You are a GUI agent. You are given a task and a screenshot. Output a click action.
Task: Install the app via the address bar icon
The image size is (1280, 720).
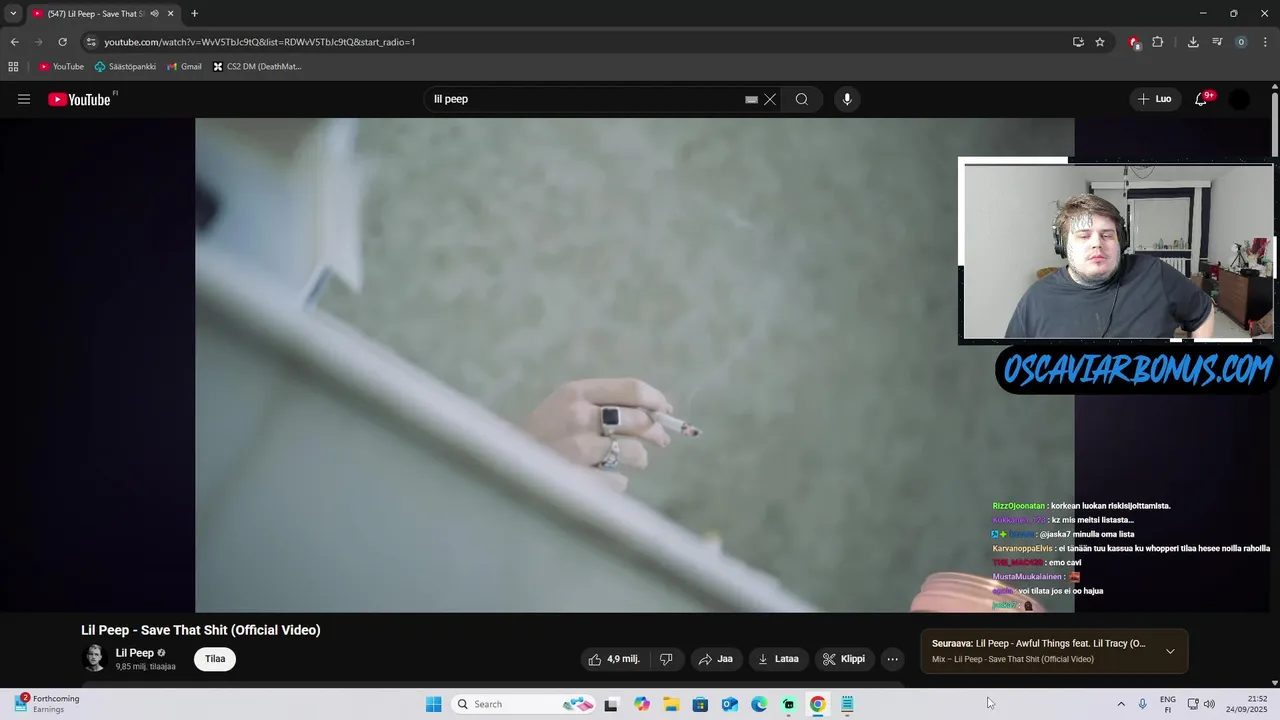pos(1078,42)
